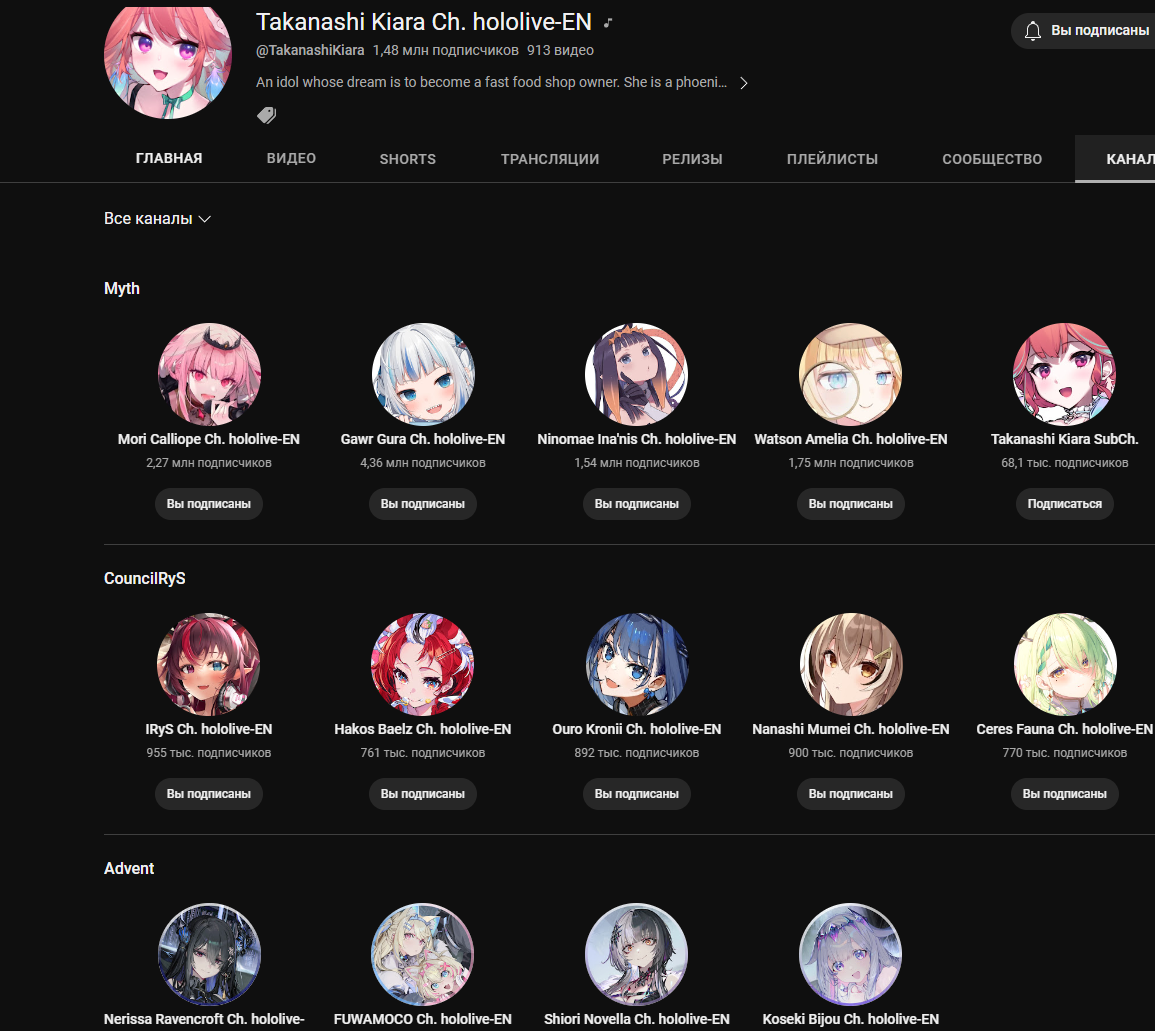Open IRyS channel avatar
1155x1031 pixels.
(209, 664)
